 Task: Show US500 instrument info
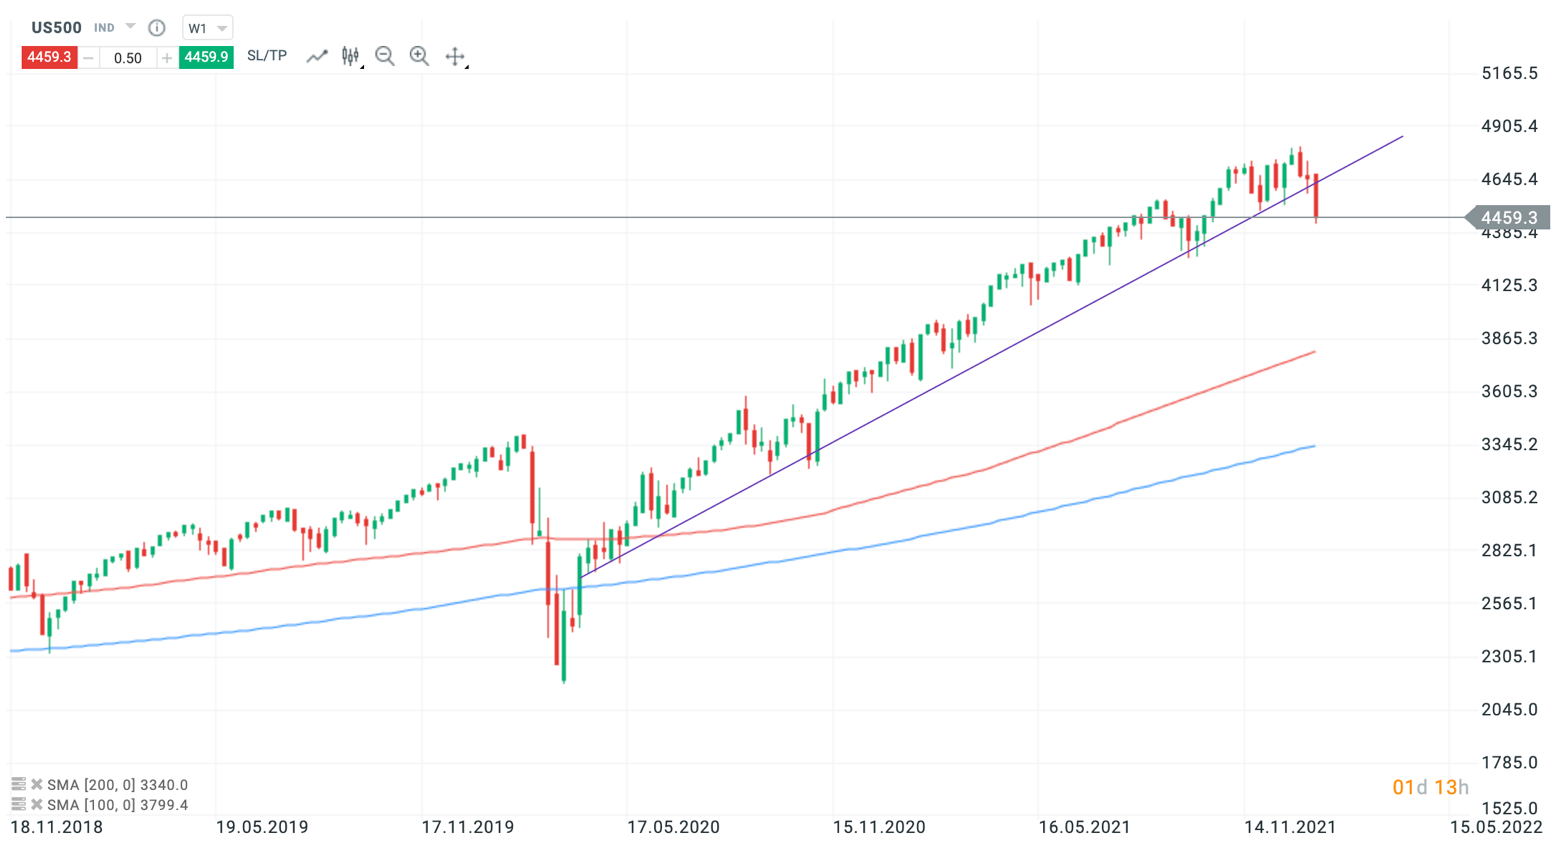[x=157, y=28]
